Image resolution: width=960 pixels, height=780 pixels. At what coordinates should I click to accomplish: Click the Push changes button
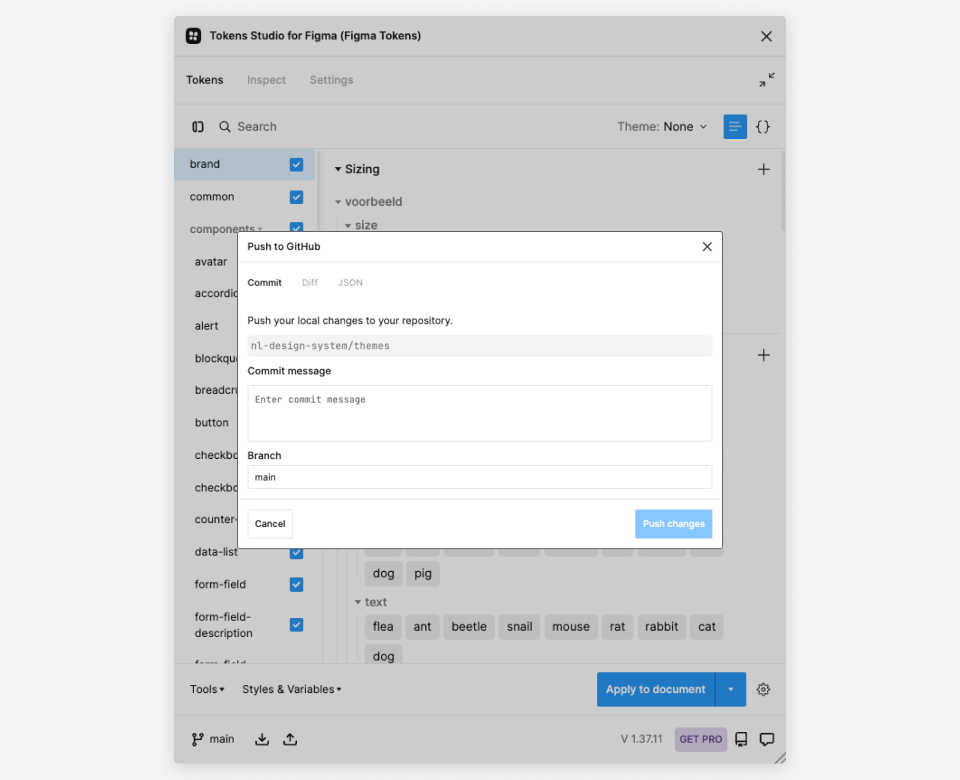tap(673, 523)
